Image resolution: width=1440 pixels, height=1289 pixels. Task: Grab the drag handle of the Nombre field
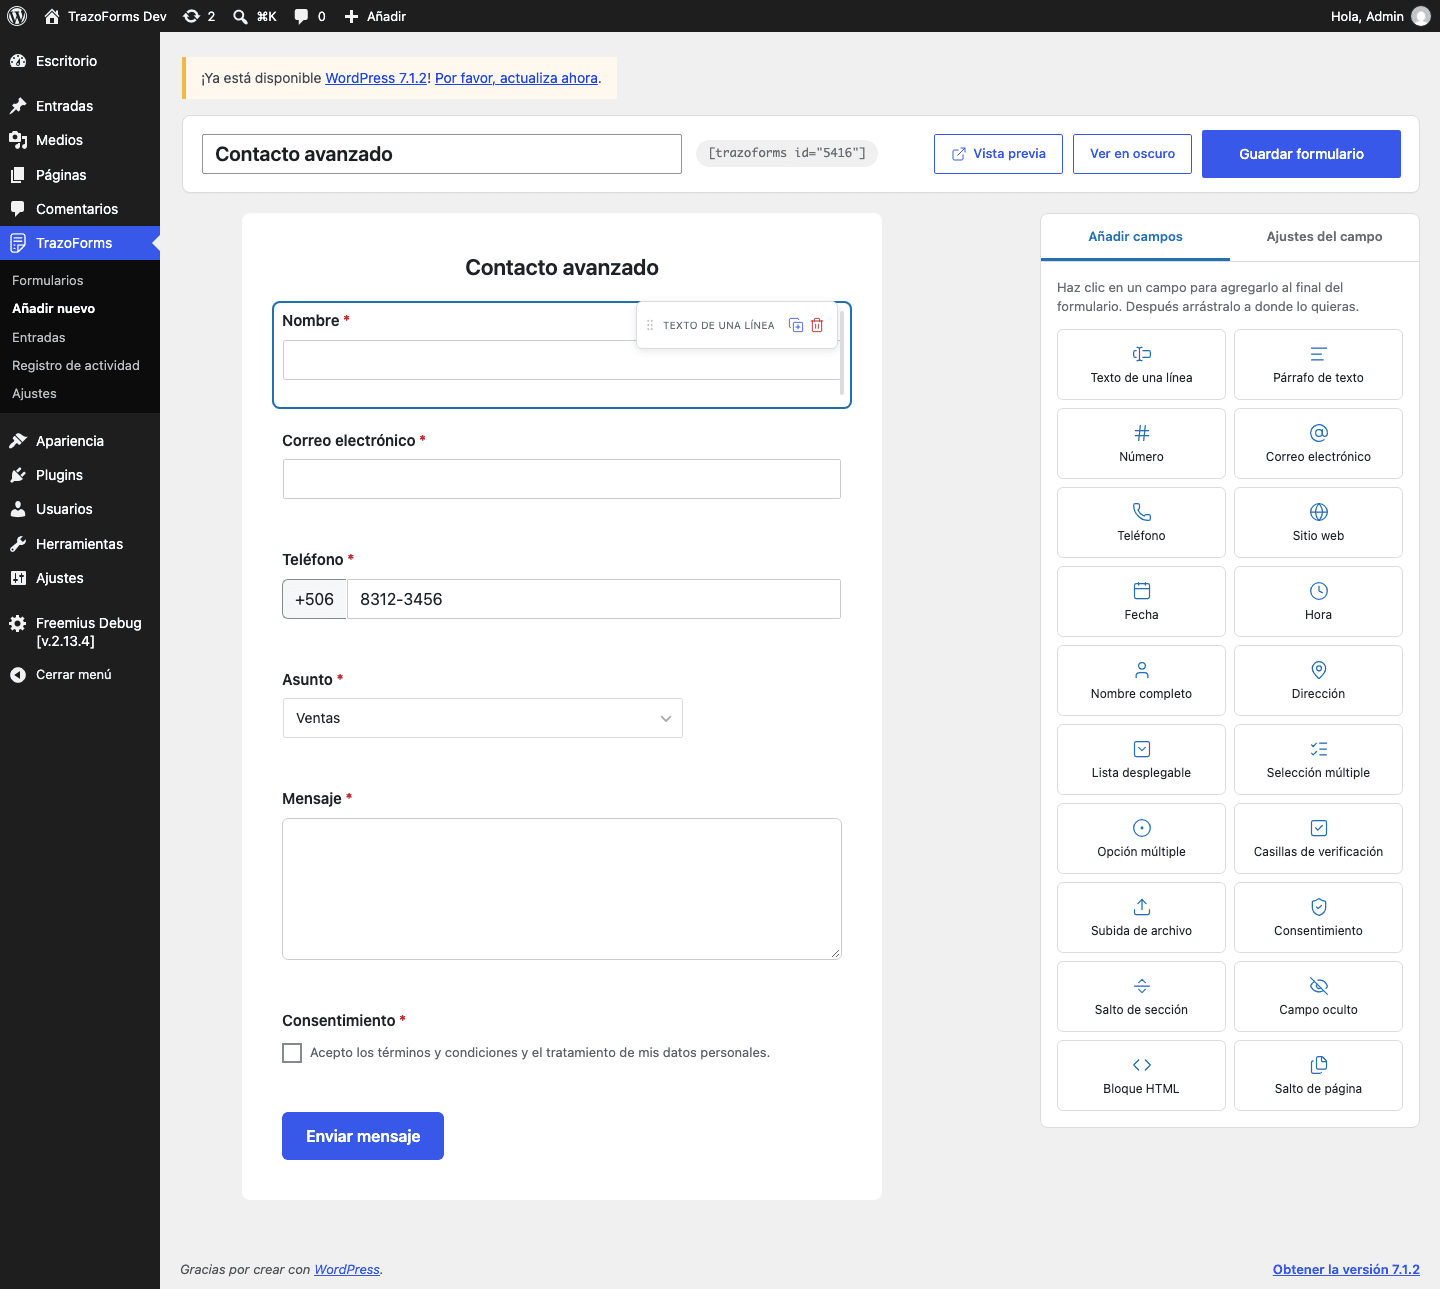pyautogui.click(x=650, y=325)
